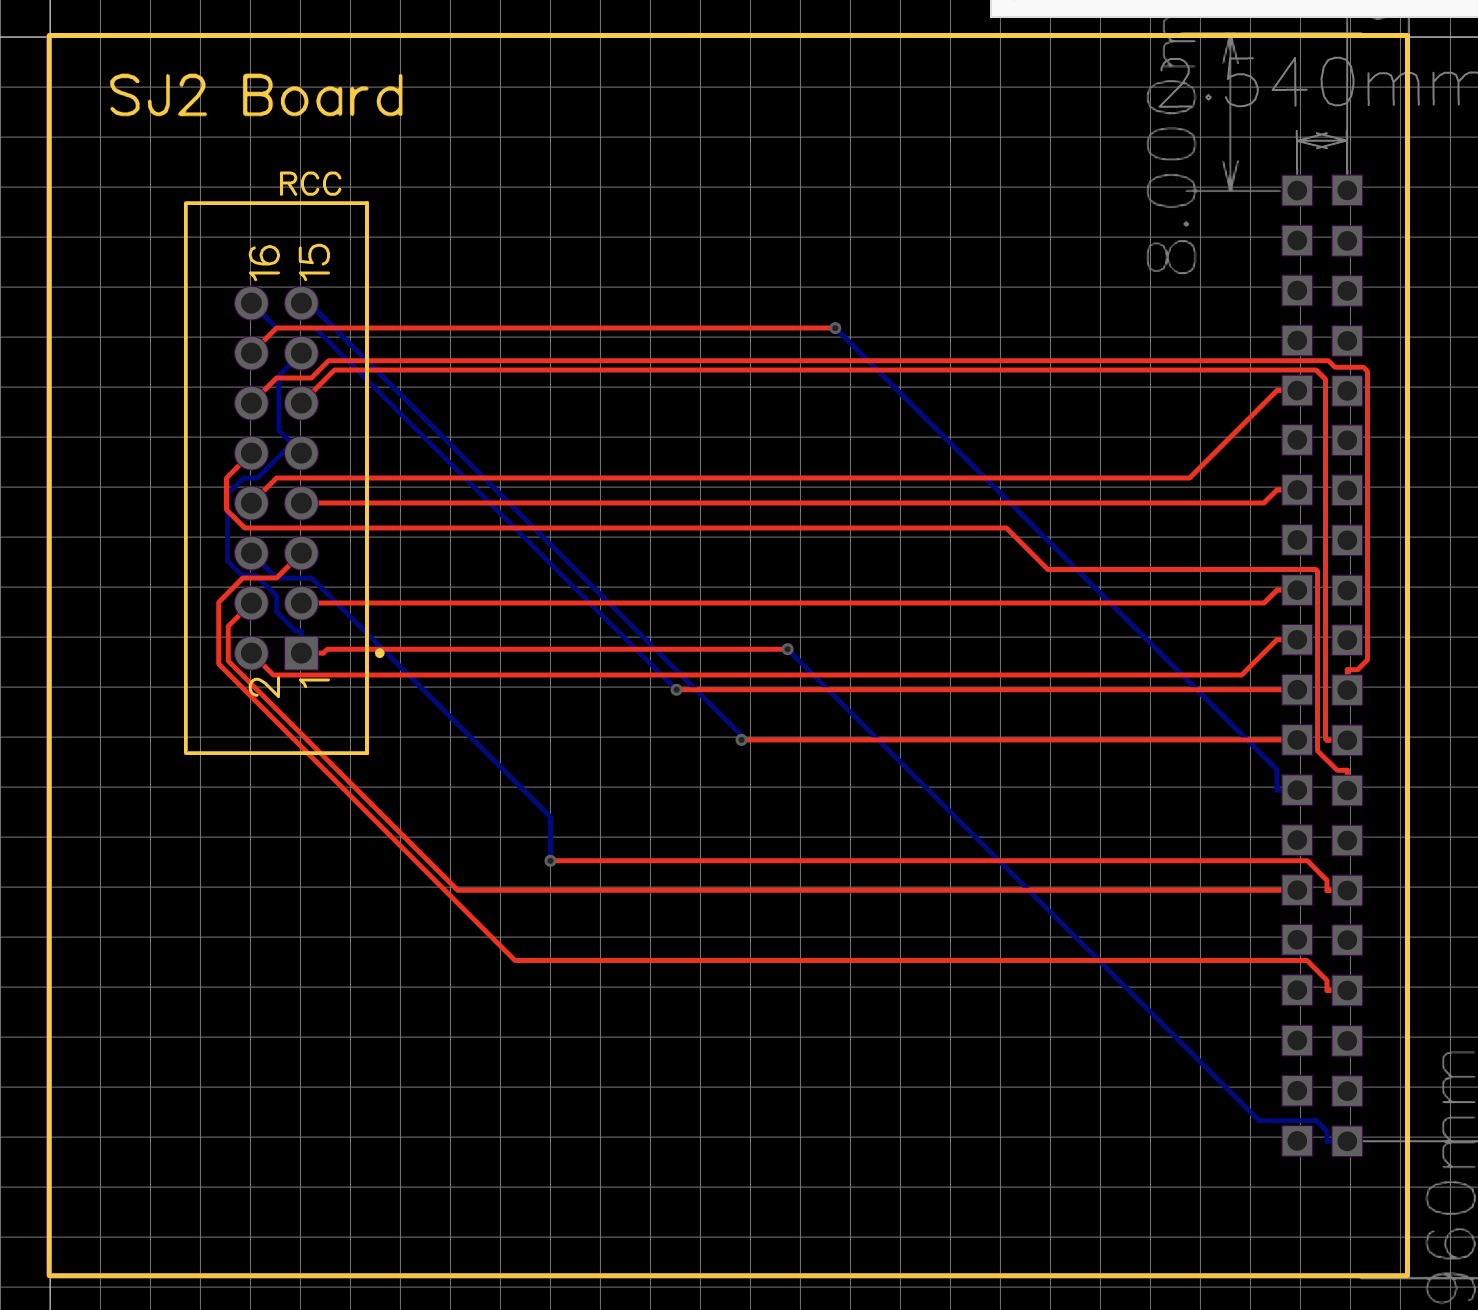The image size is (1478, 1310).
Task: Click the RCC pad labeled 16
Action: (x=251, y=302)
